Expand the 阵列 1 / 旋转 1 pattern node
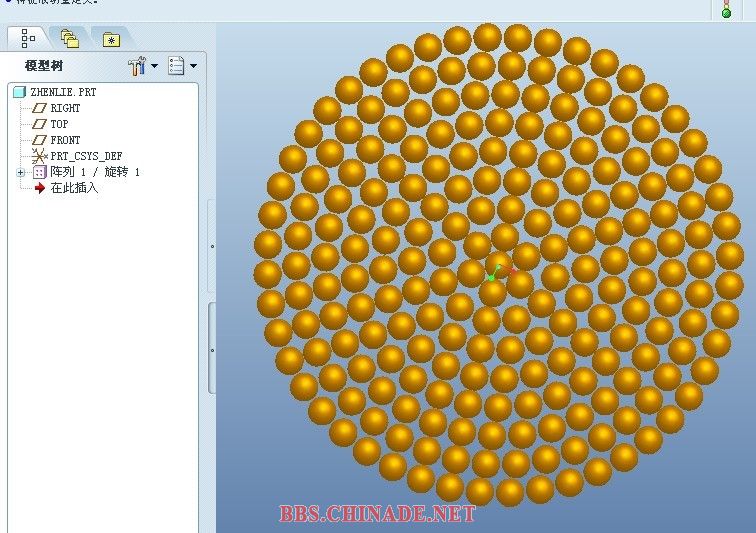Image resolution: width=756 pixels, height=533 pixels. pos(20,172)
